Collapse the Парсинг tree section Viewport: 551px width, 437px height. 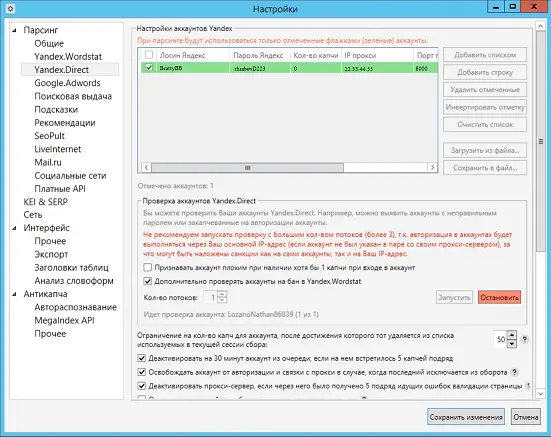pos(14,30)
